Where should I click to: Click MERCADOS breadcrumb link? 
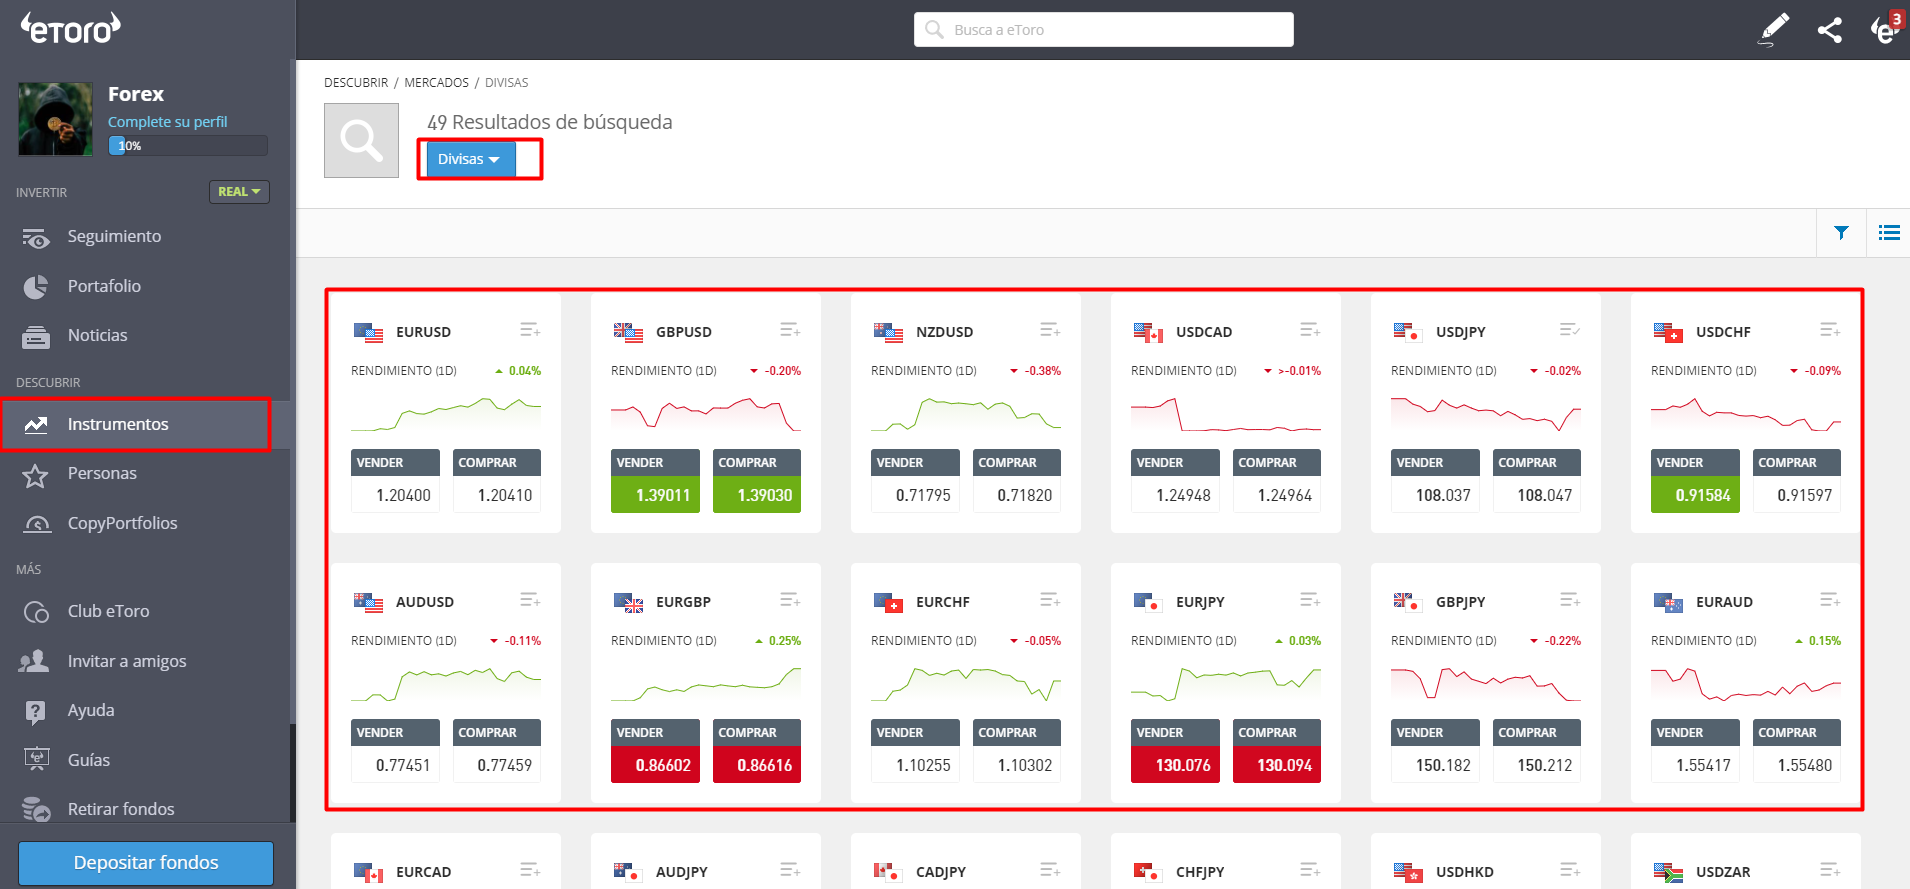pyautogui.click(x=436, y=83)
